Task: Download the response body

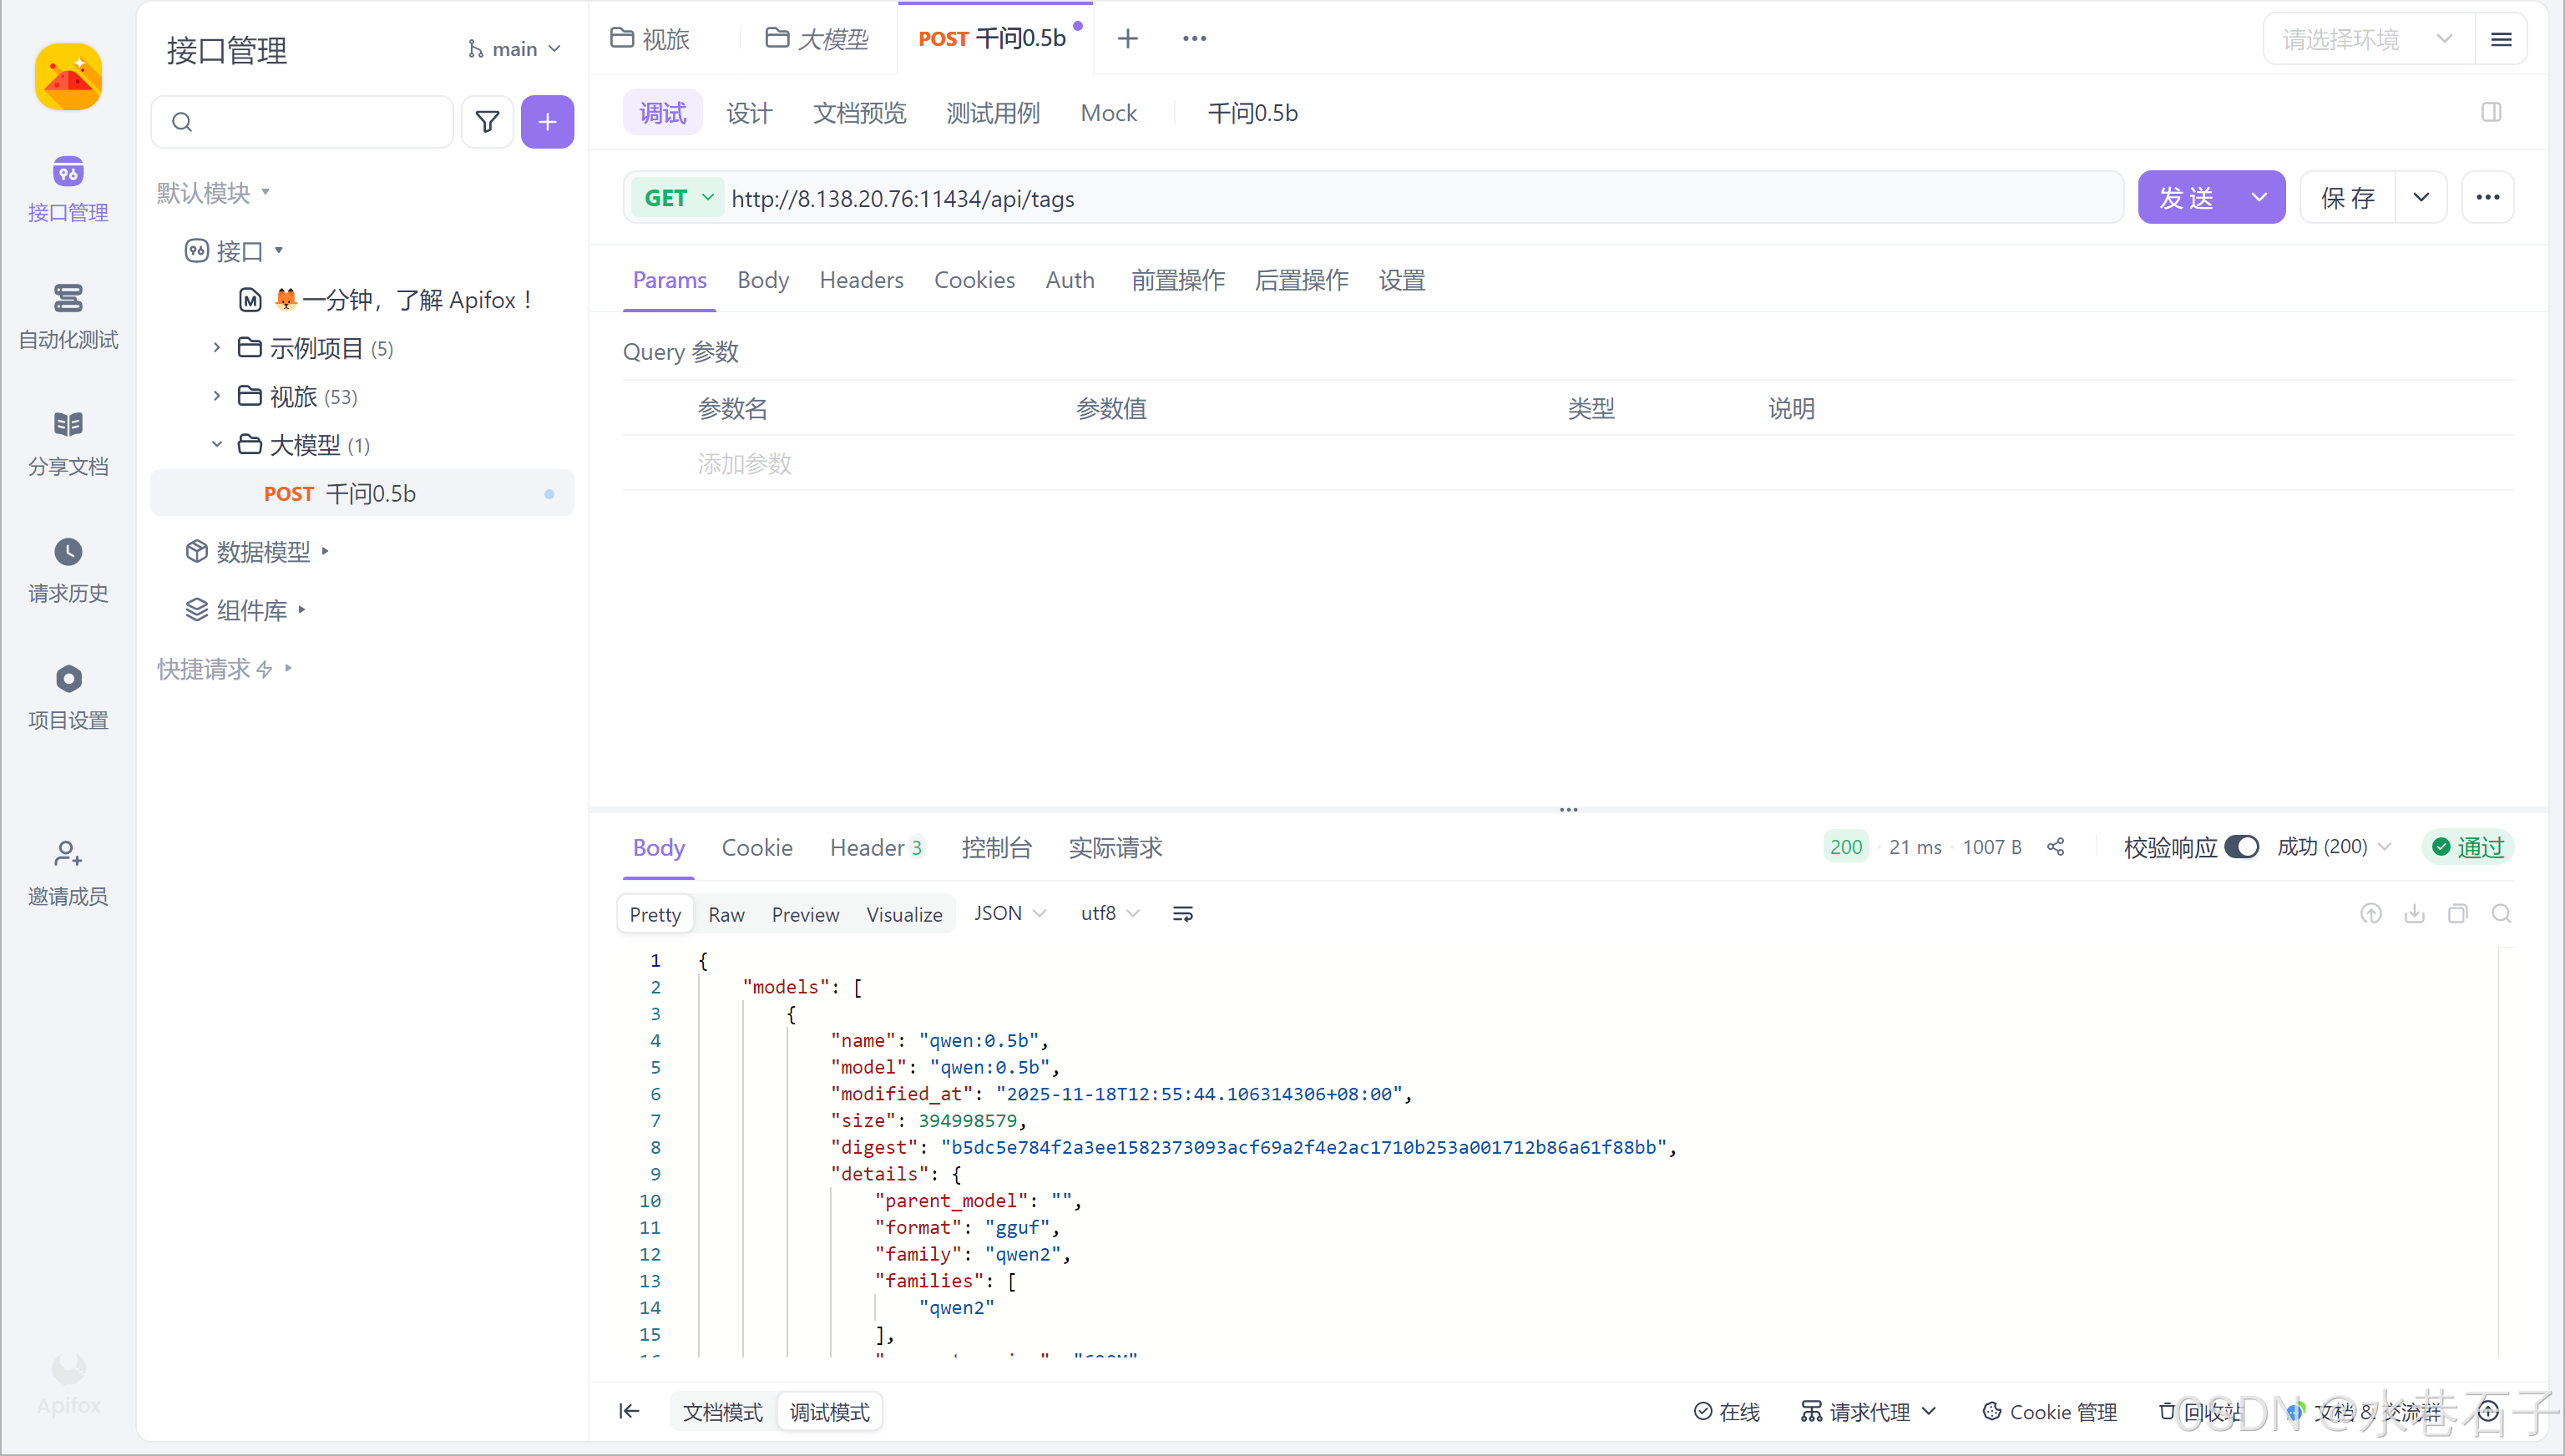Action: 2415,913
